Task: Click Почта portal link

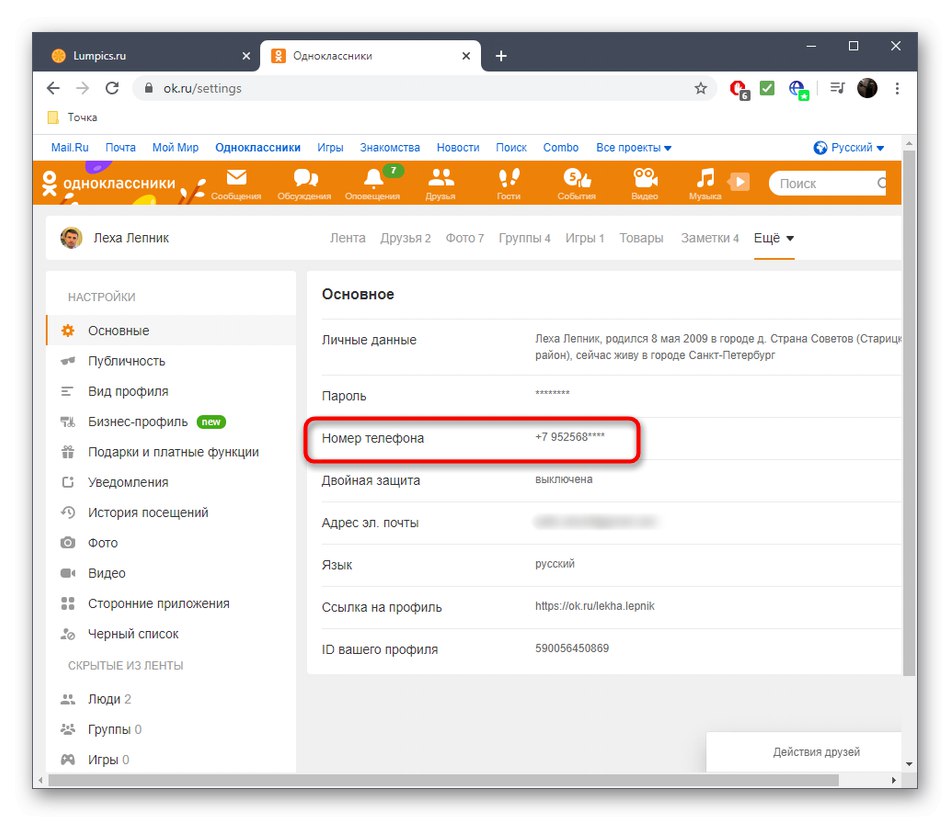Action: tap(121, 147)
